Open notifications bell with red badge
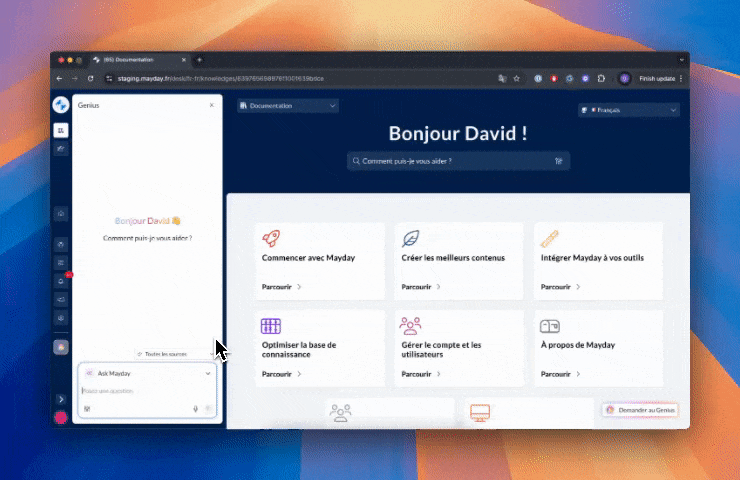 click(61, 281)
